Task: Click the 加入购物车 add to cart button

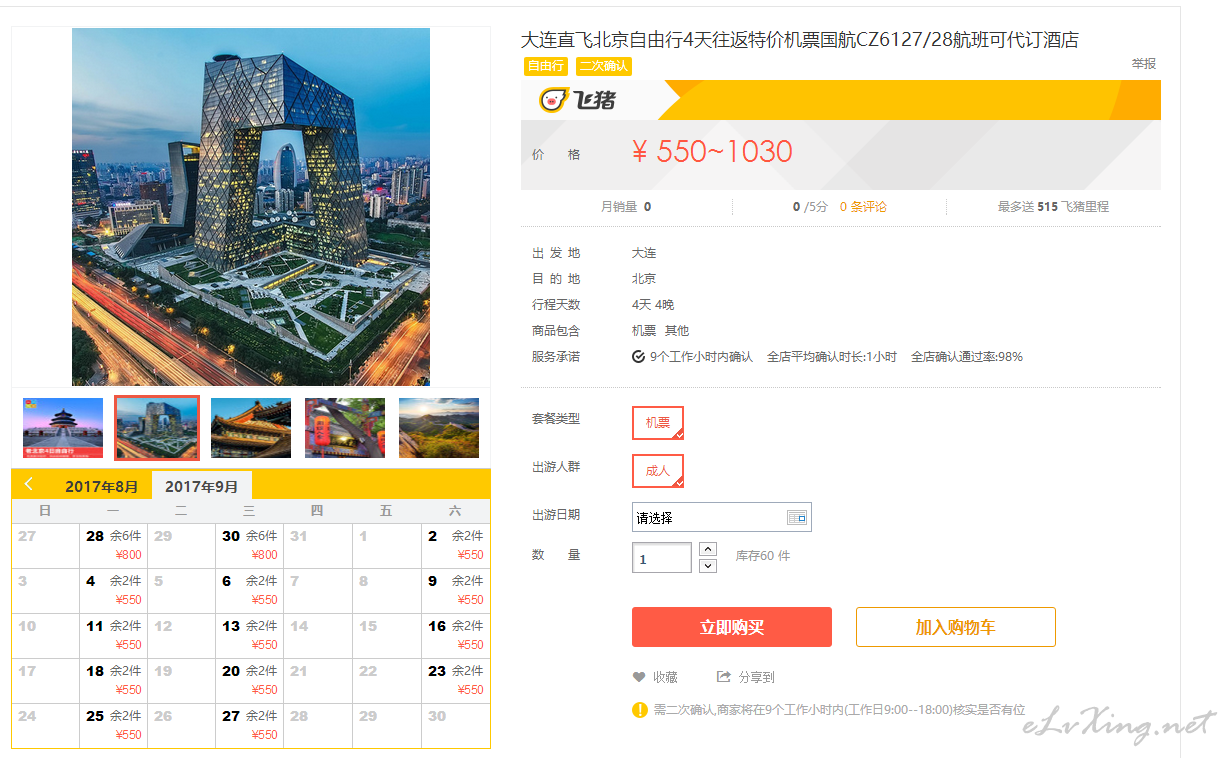Action: pyautogui.click(x=955, y=627)
